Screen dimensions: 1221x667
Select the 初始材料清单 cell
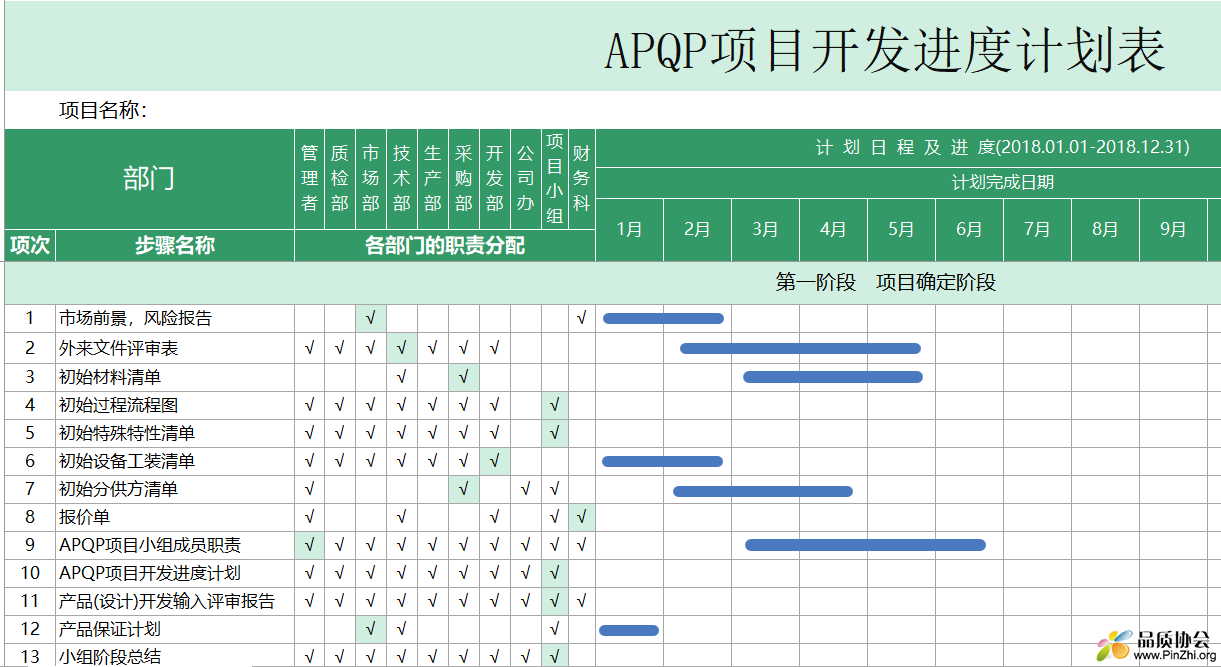tap(175, 377)
